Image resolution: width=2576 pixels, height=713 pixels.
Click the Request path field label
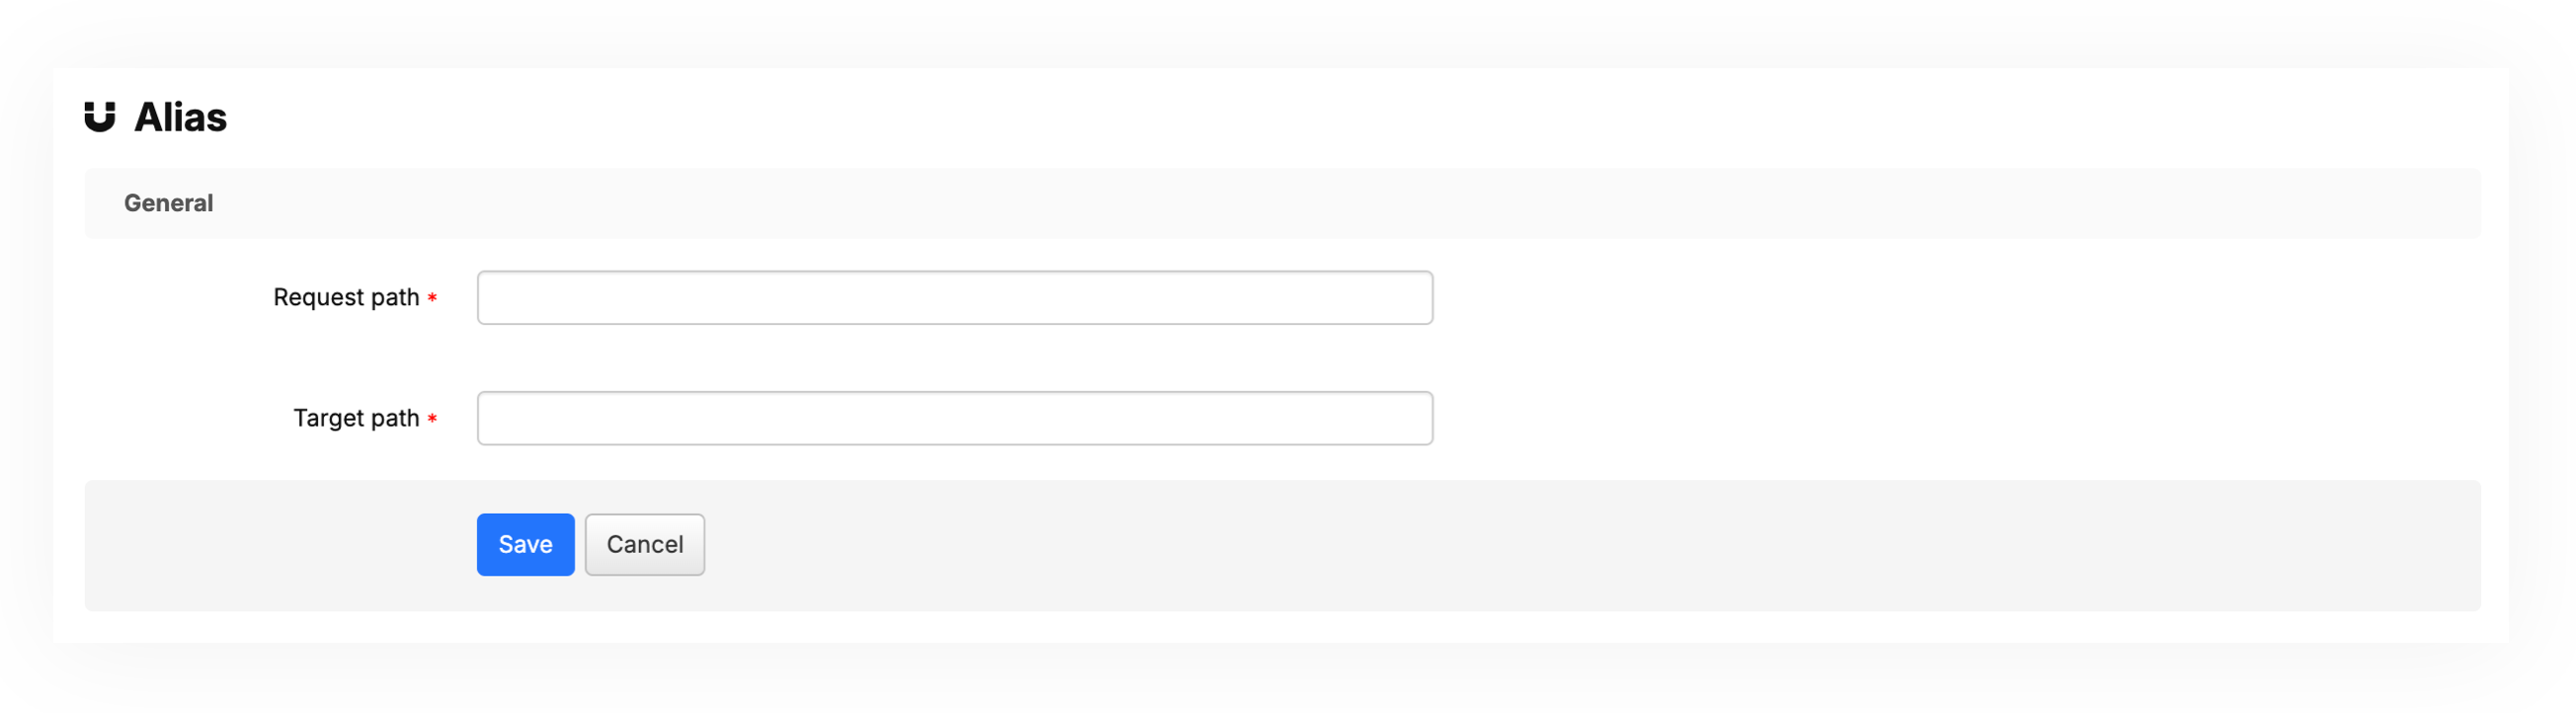coord(347,296)
